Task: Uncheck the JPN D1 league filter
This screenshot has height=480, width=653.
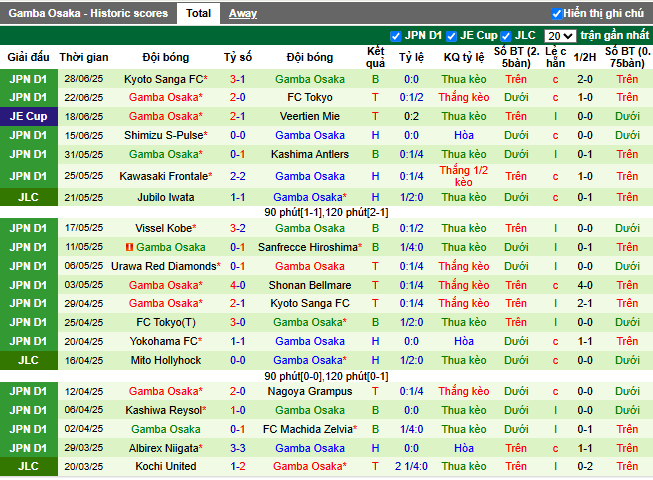Action: point(396,36)
